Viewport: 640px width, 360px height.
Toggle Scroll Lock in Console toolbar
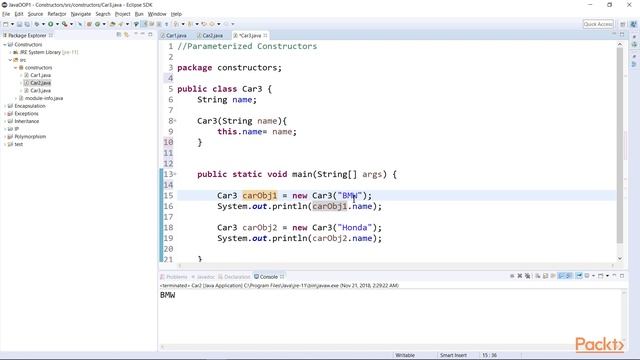click(546, 276)
